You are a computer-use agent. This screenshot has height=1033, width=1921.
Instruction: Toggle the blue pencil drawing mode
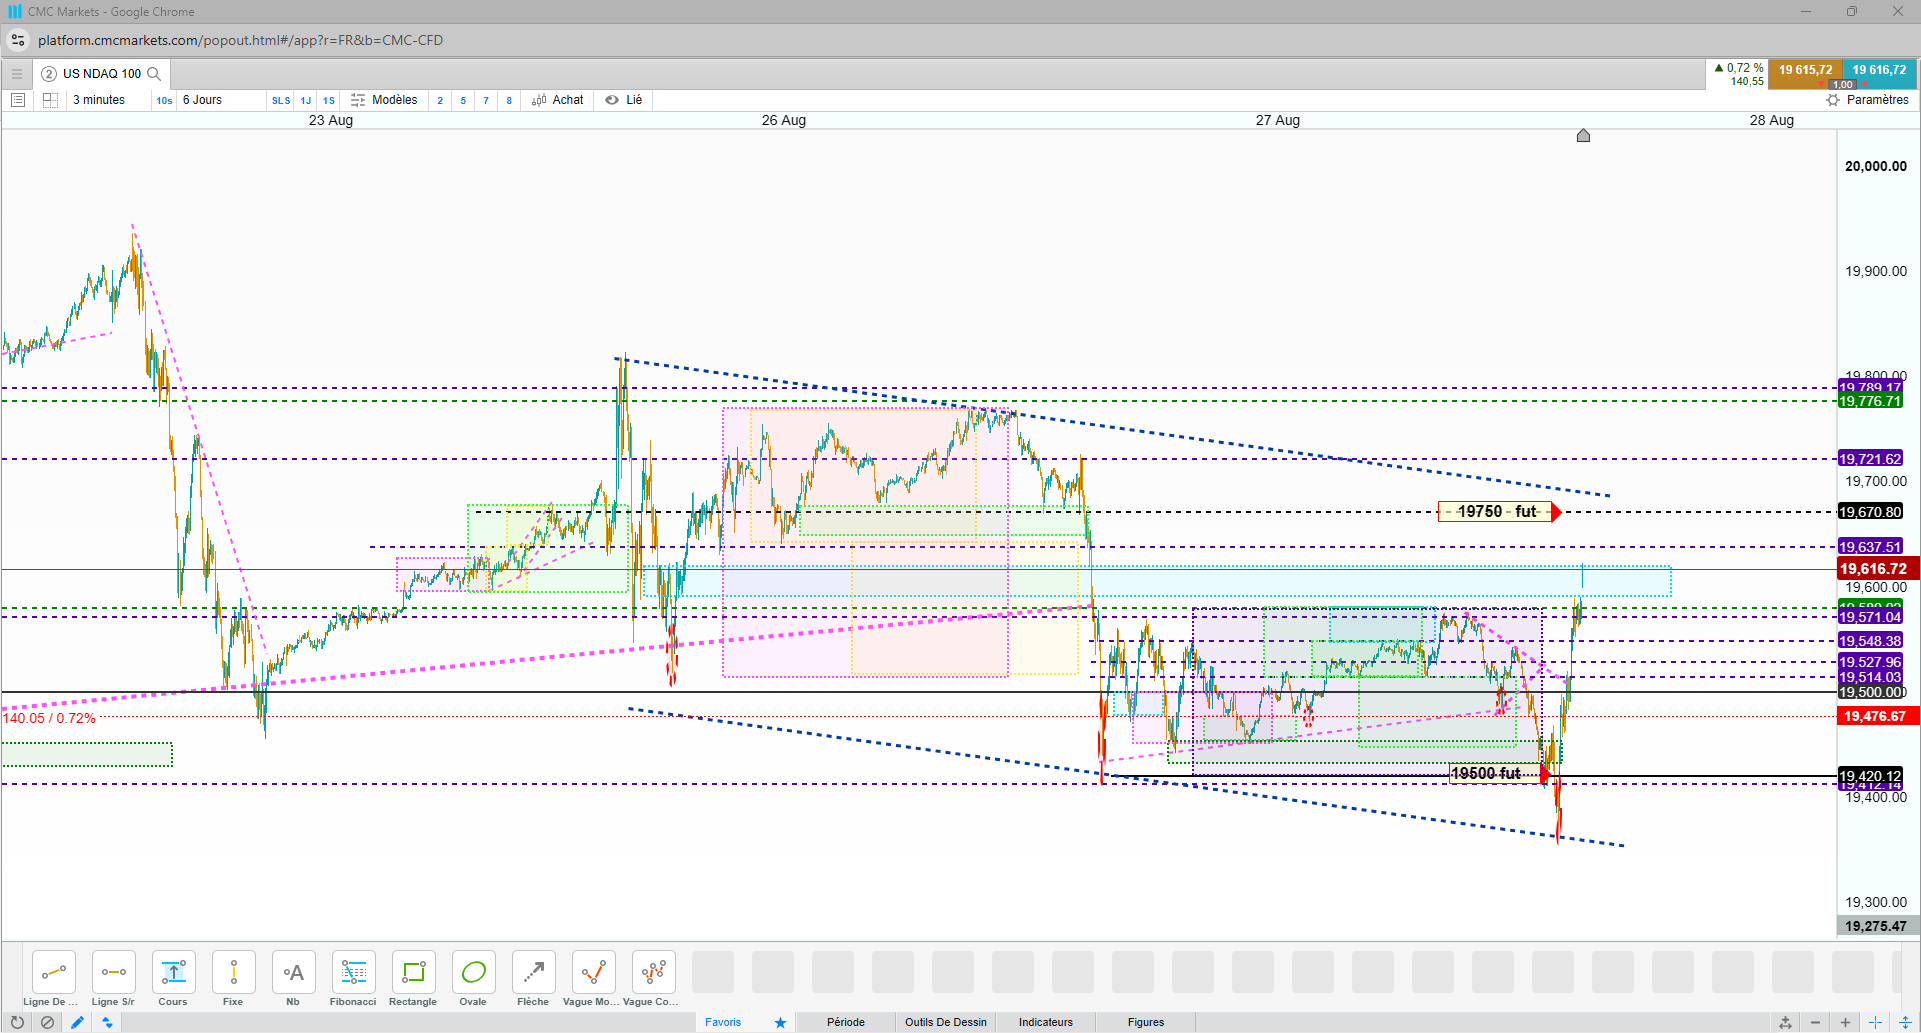(x=77, y=1022)
